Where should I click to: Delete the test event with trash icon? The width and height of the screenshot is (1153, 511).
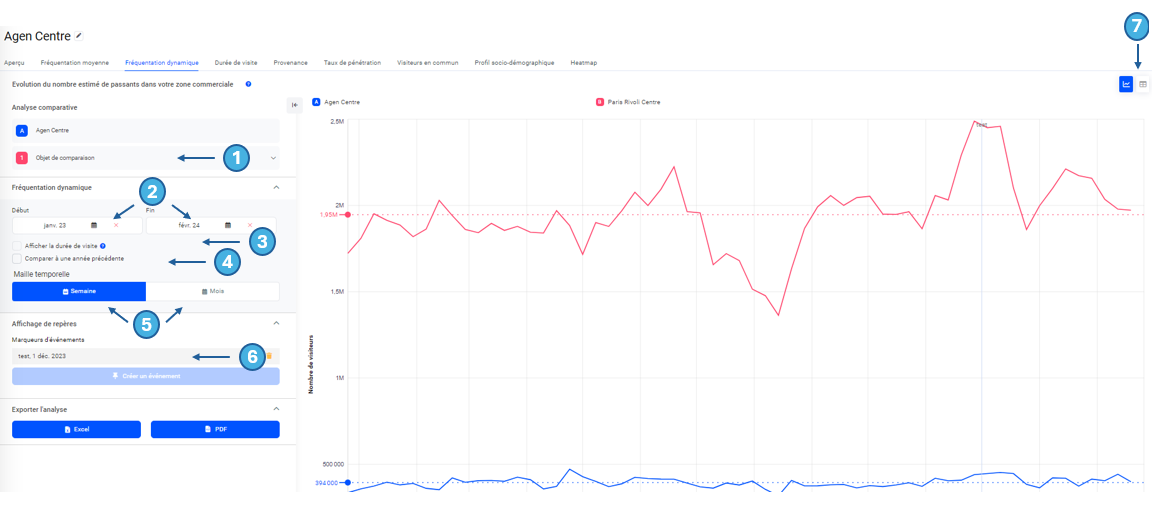(268, 356)
